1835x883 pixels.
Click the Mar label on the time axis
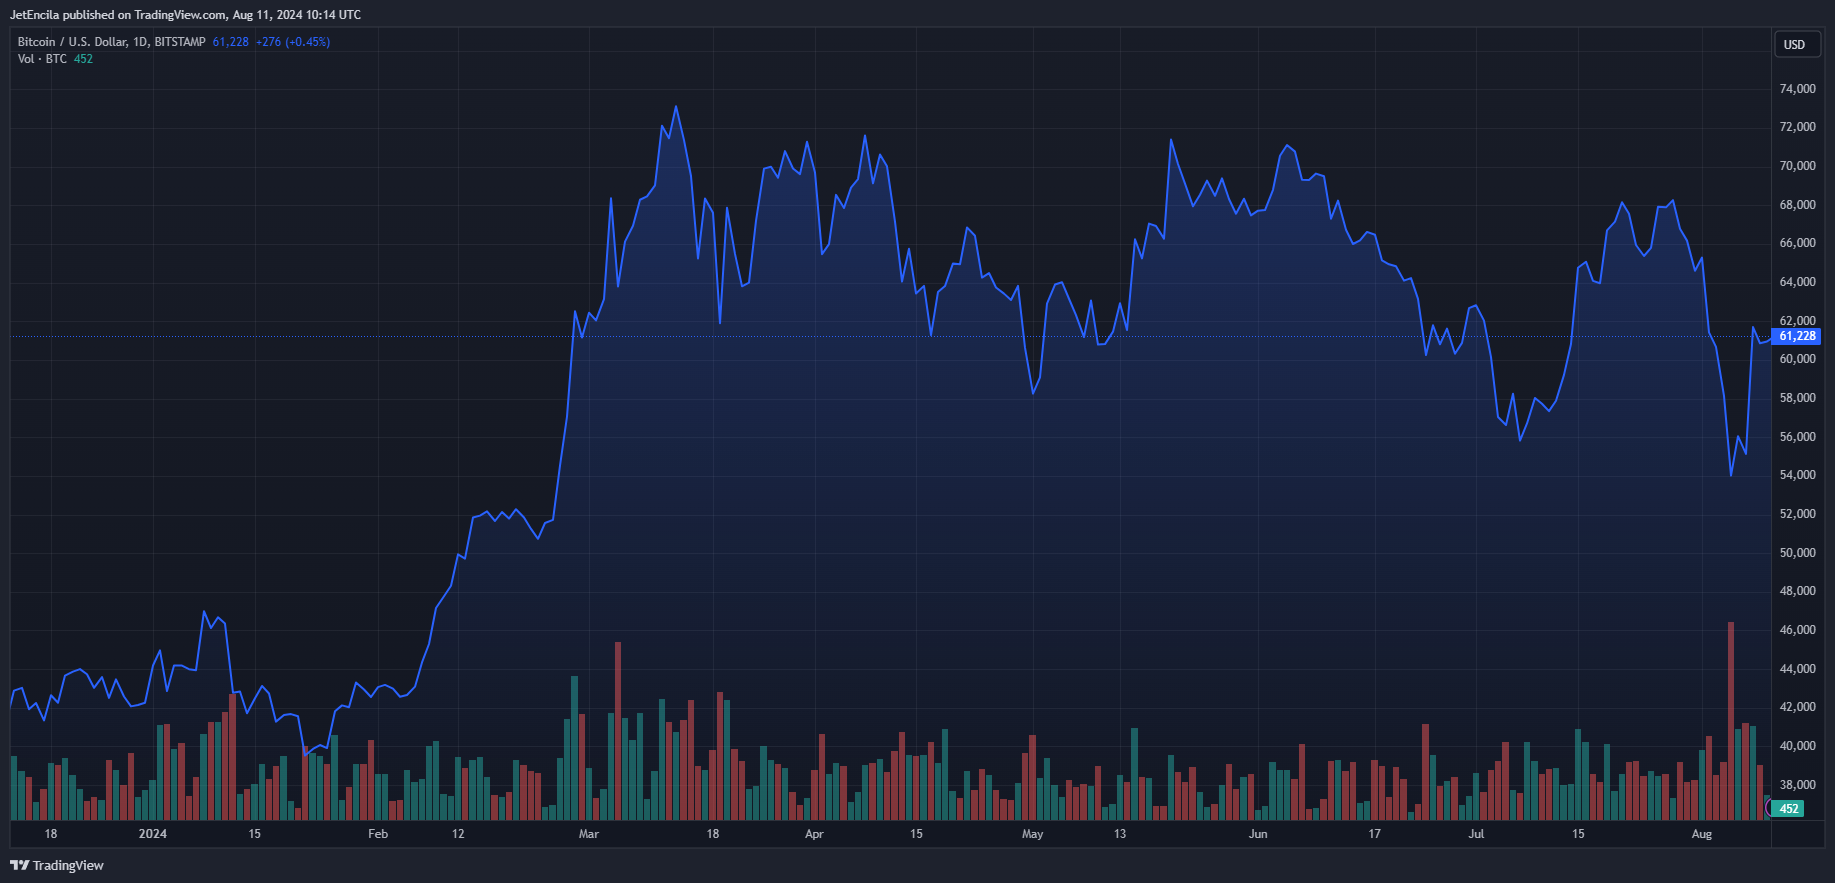coord(588,834)
